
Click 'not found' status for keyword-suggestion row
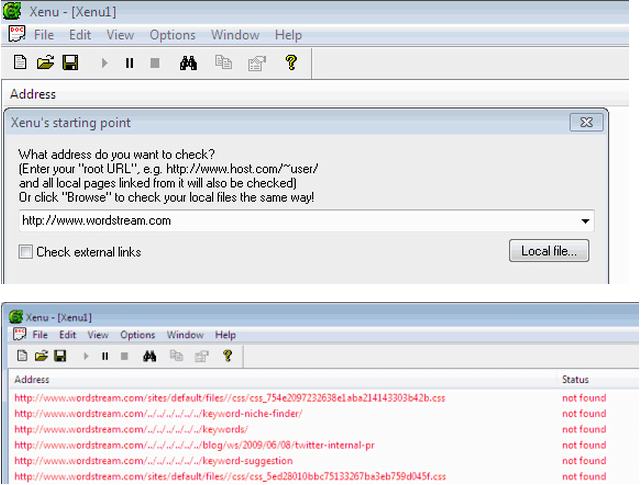point(584,460)
